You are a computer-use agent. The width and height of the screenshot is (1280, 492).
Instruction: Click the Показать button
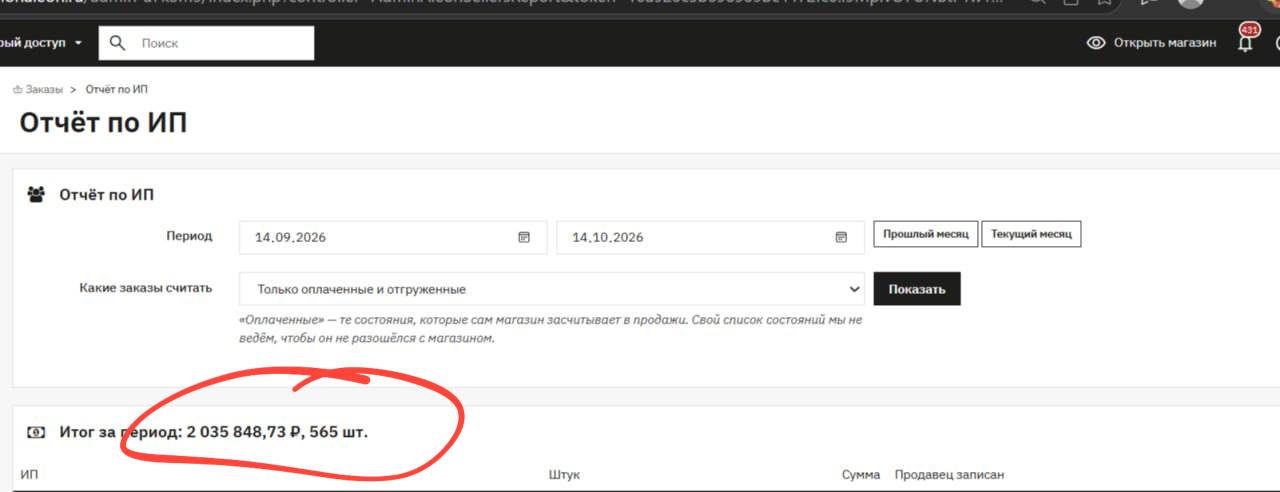point(917,289)
